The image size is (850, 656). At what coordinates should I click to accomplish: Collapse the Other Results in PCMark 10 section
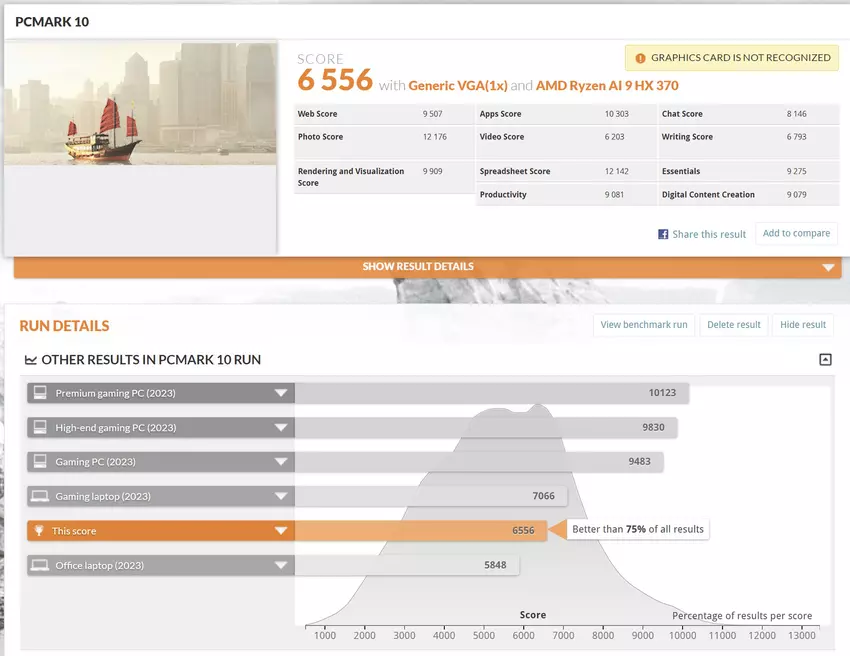[x=825, y=360]
